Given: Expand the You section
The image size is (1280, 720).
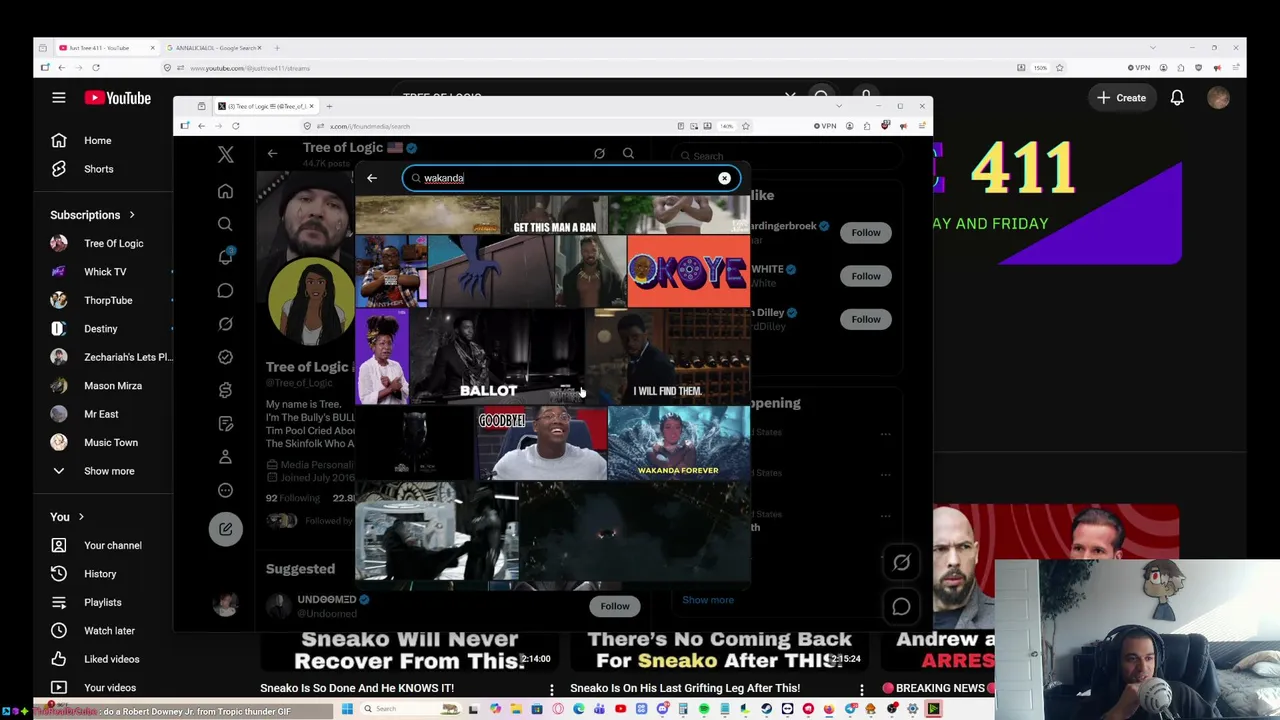Looking at the screenshot, I should click(68, 517).
